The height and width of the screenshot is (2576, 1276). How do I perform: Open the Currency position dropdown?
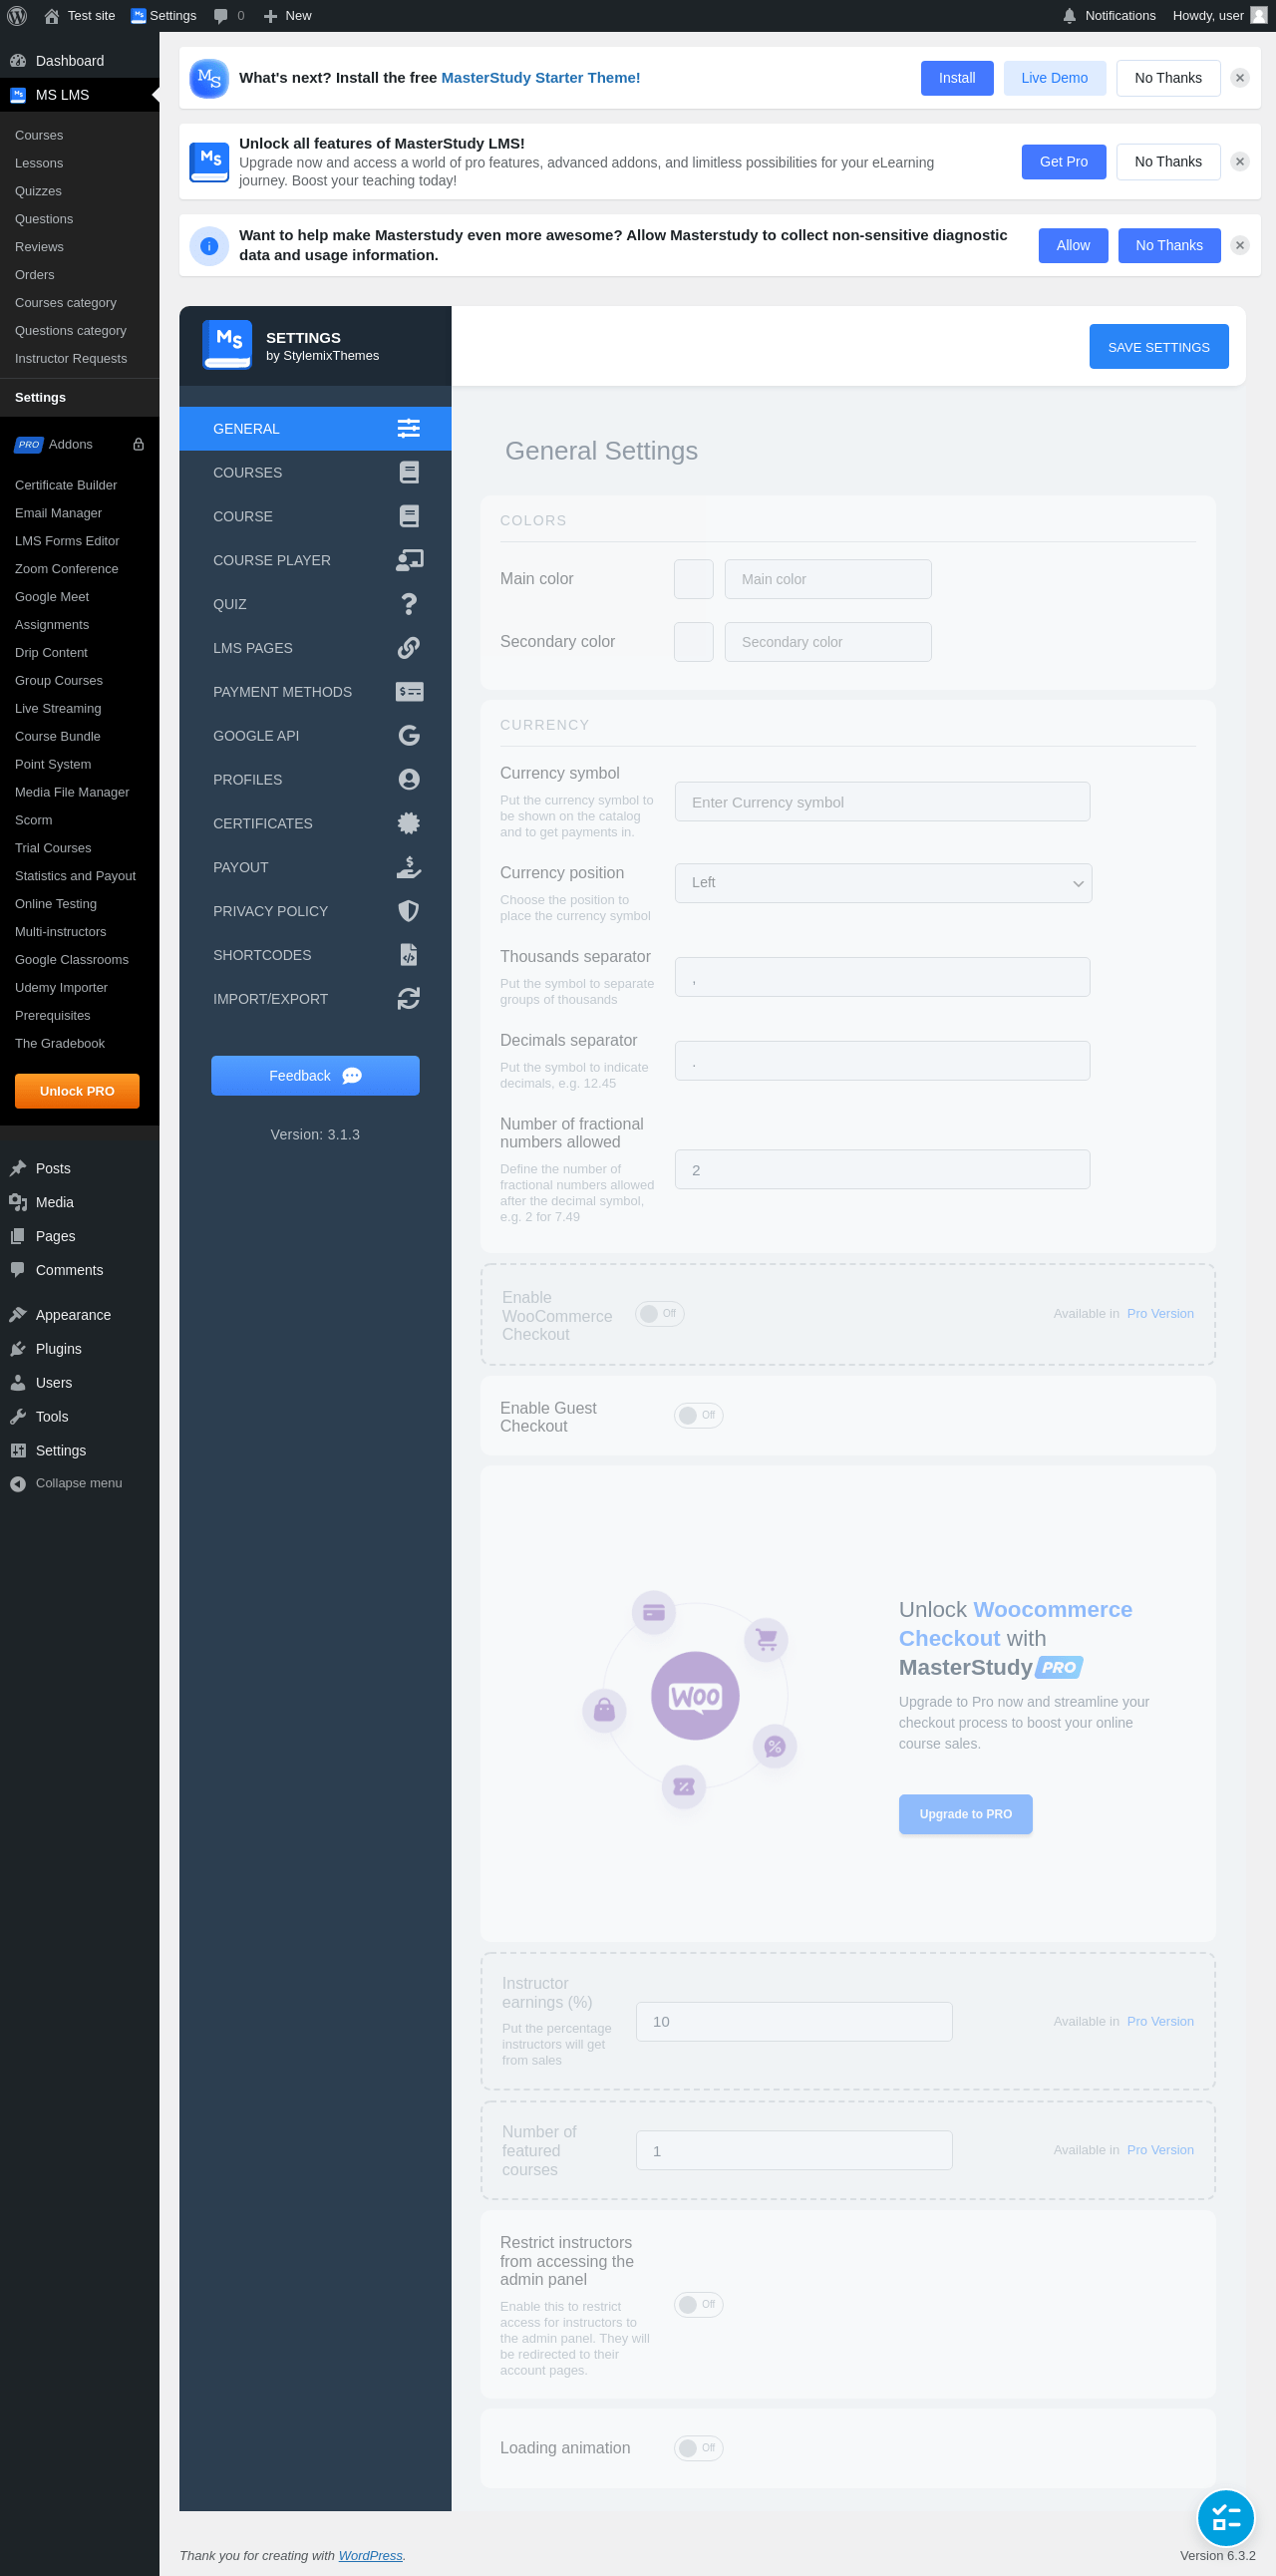click(x=883, y=884)
